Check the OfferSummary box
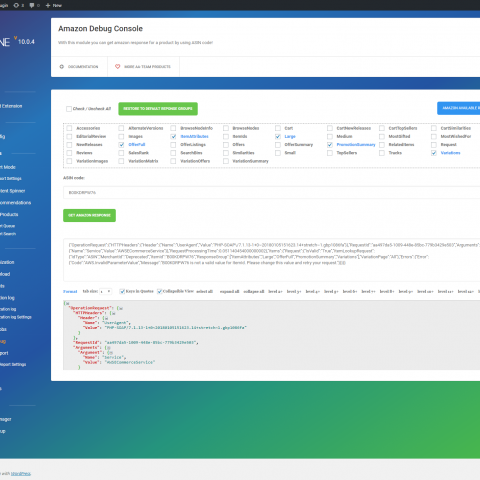 (278, 145)
